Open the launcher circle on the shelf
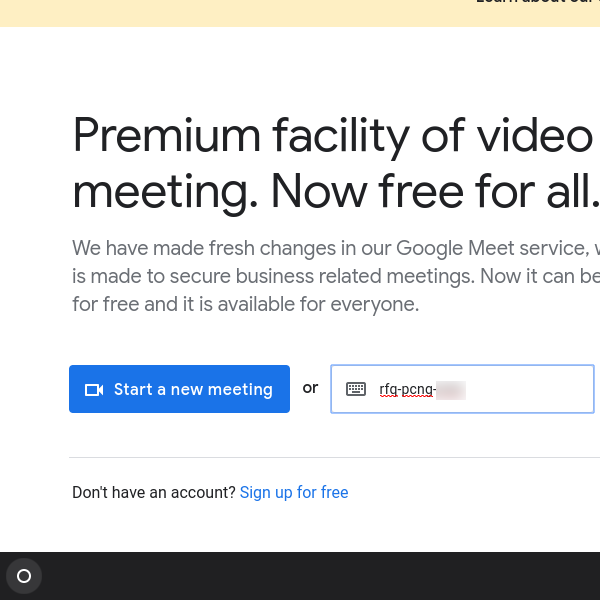This screenshot has width=600, height=600. (x=24, y=576)
